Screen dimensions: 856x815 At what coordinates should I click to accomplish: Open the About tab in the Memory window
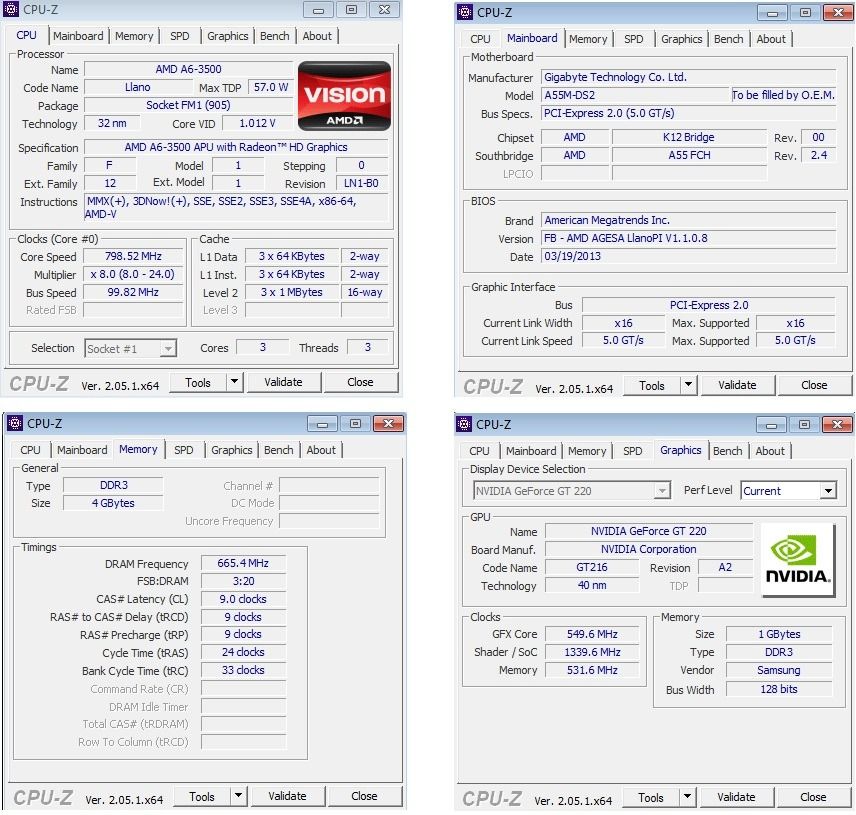[321, 450]
